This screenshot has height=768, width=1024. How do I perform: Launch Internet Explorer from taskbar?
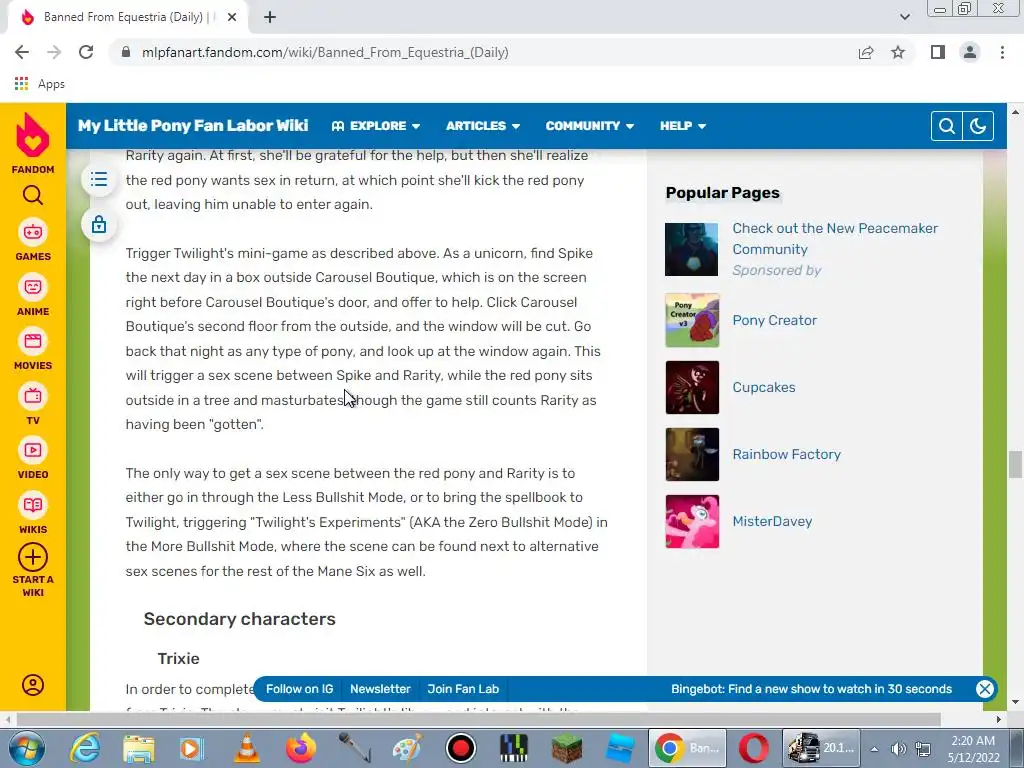pos(85,748)
